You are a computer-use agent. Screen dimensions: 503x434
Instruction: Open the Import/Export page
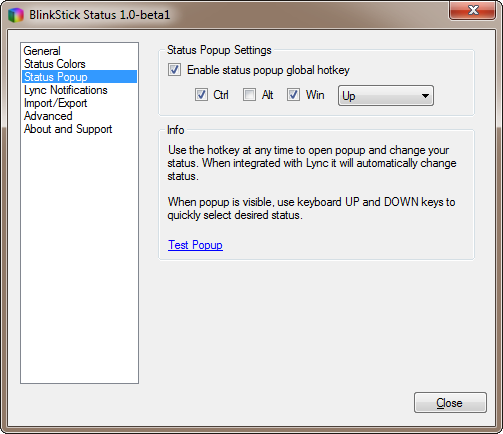pos(55,103)
